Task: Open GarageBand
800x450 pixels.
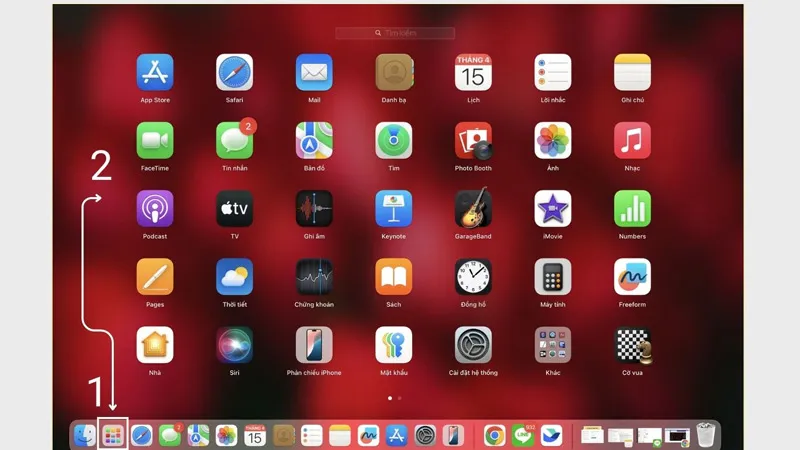Action: [x=473, y=208]
